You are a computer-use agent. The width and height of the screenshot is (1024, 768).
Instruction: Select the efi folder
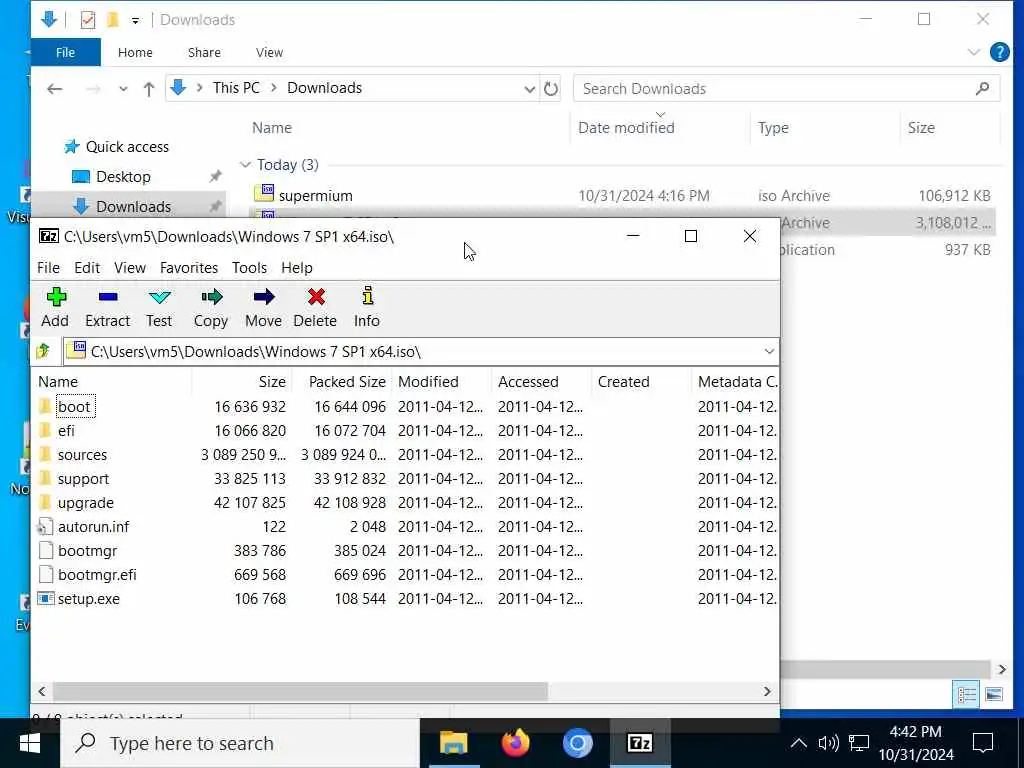pos(66,431)
